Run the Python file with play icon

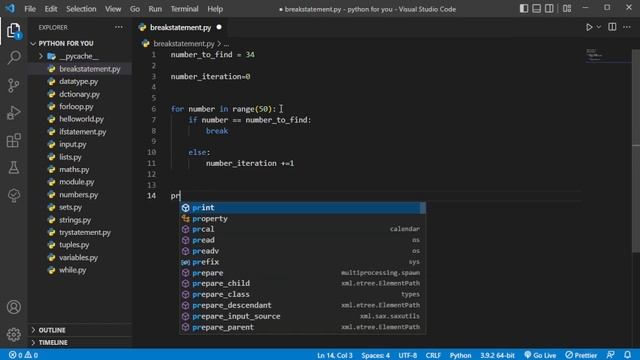[x=589, y=27]
